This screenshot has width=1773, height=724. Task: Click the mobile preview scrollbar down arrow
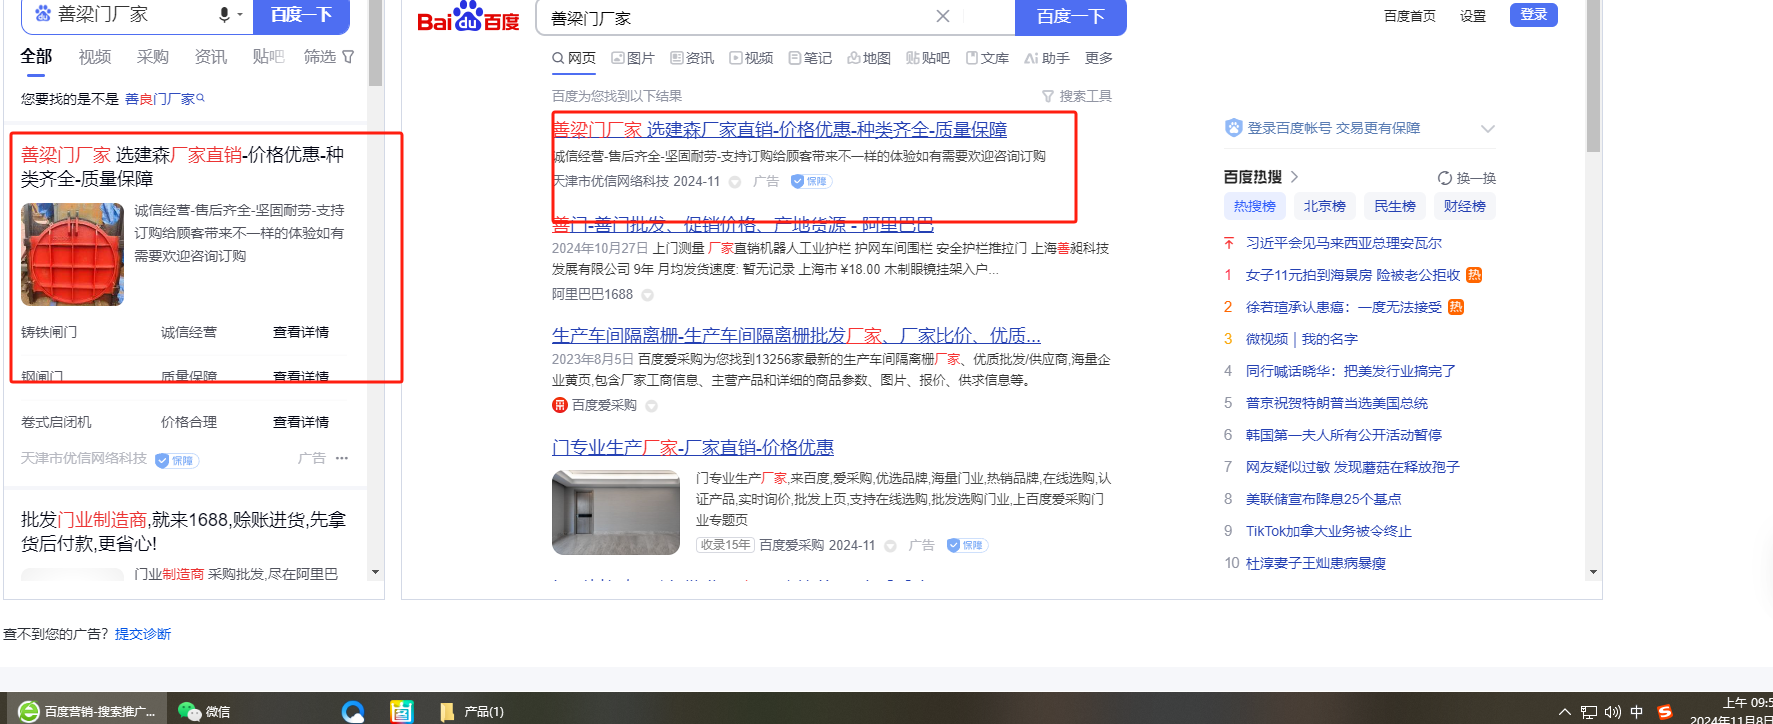pos(375,572)
